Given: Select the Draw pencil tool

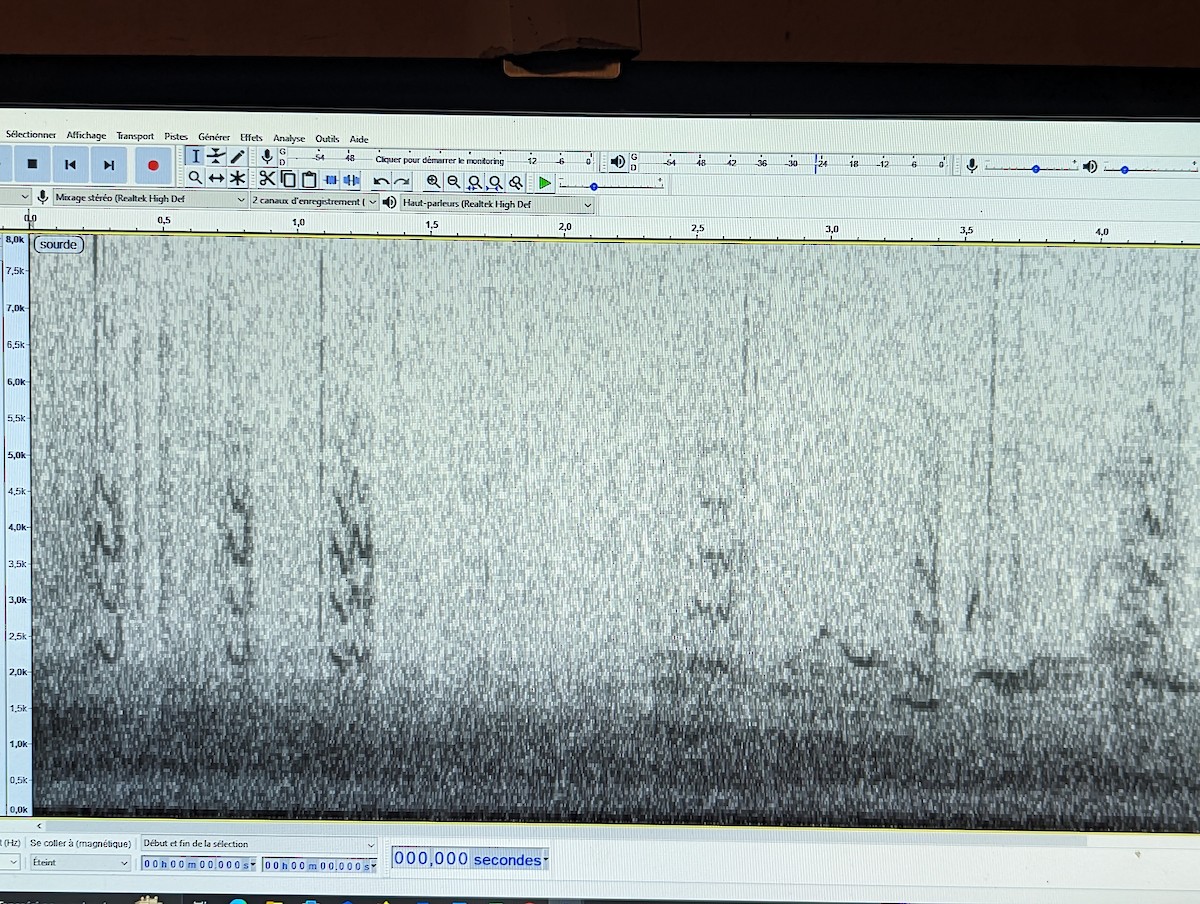Looking at the screenshot, I should point(237,157).
